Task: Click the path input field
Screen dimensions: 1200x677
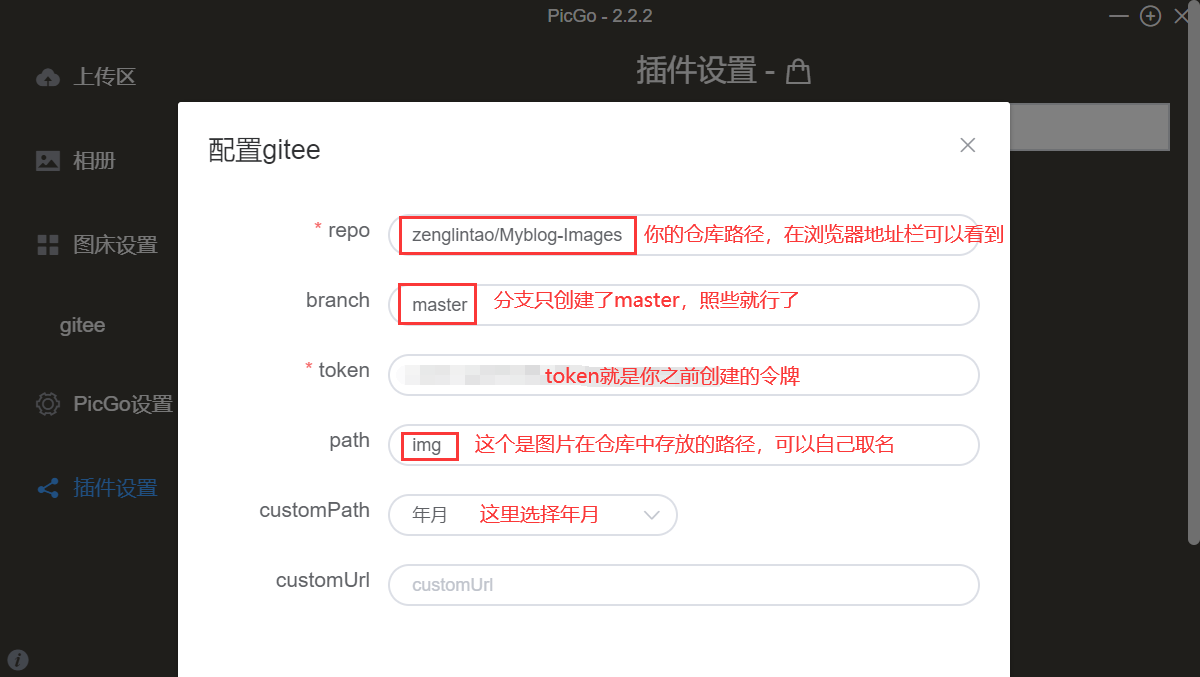Action: (x=683, y=445)
